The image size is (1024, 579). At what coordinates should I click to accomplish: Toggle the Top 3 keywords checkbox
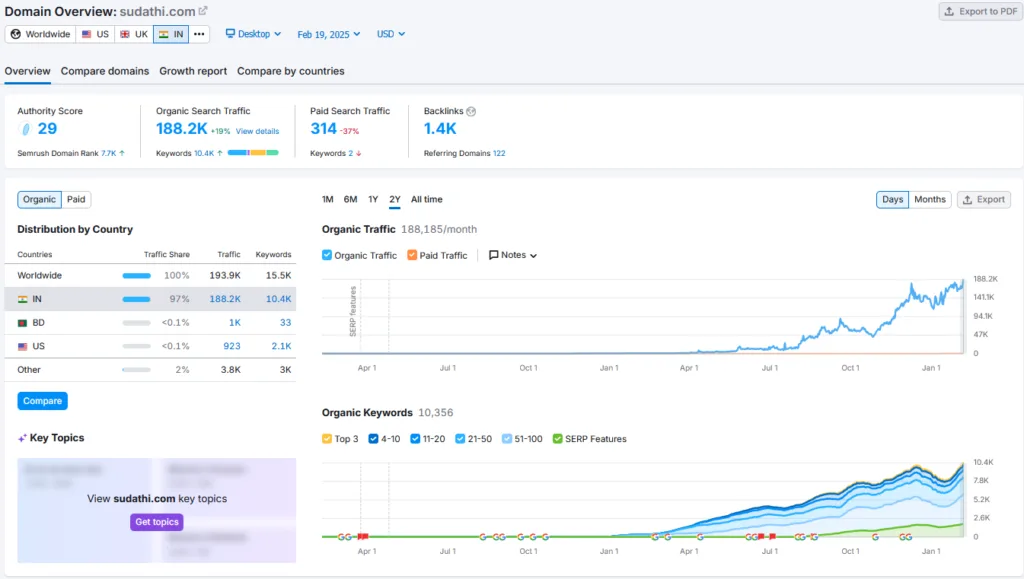(327, 439)
